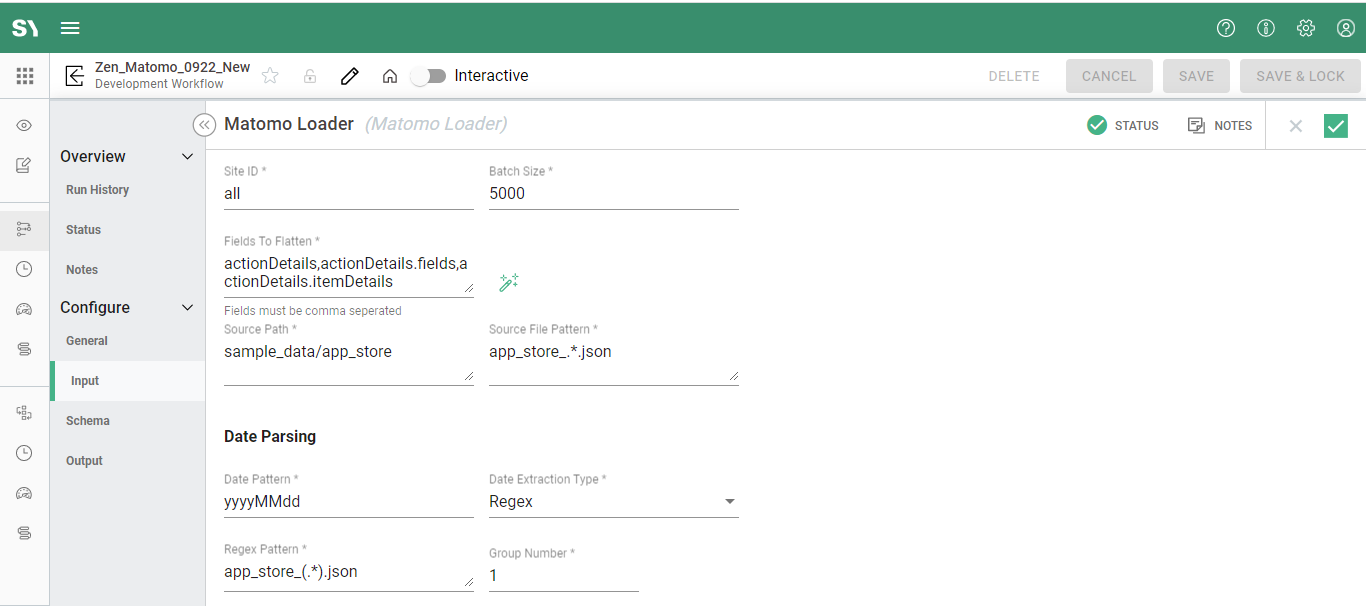This screenshot has width=1366, height=606.
Task: Select Schema in Configure menu
Action: [88, 421]
